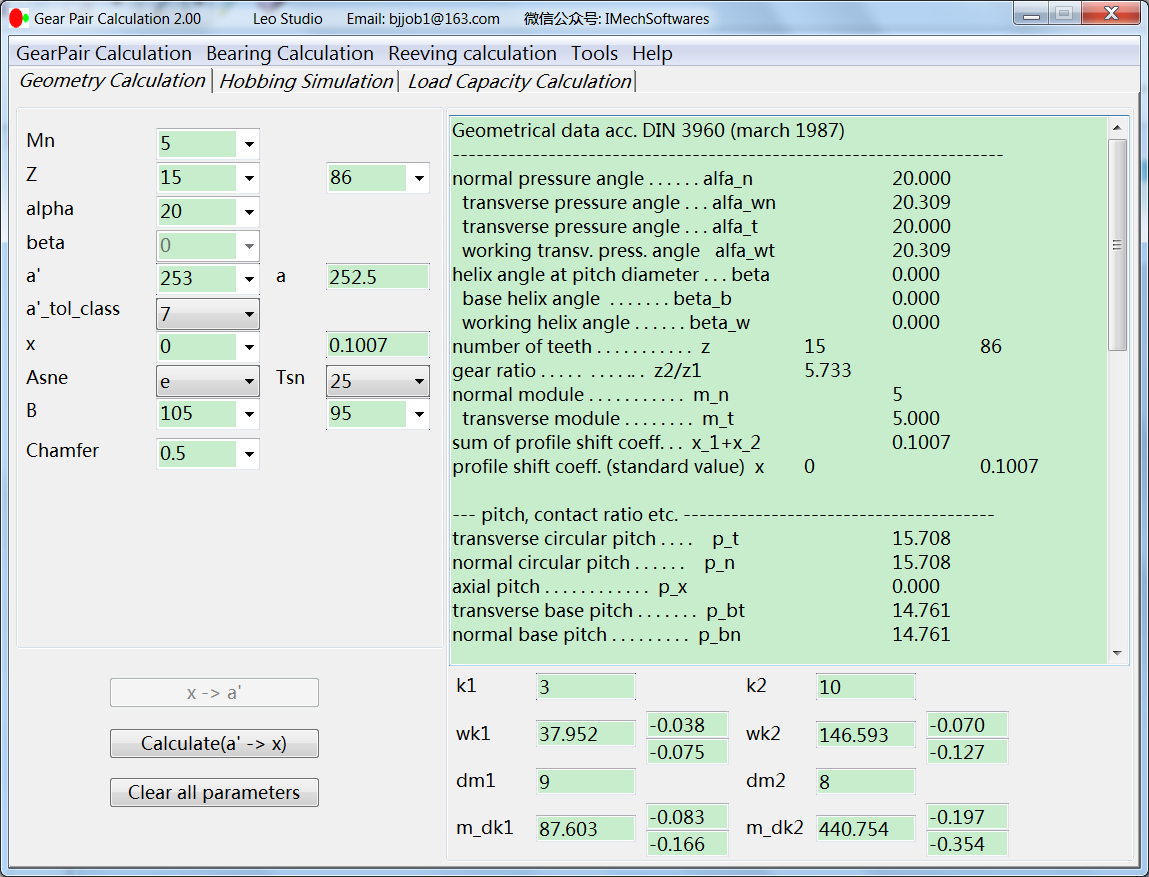The image size is (1149, 877).
Task: Expand the B face width dropdown showing 105
Action: (x=249, y=414)
